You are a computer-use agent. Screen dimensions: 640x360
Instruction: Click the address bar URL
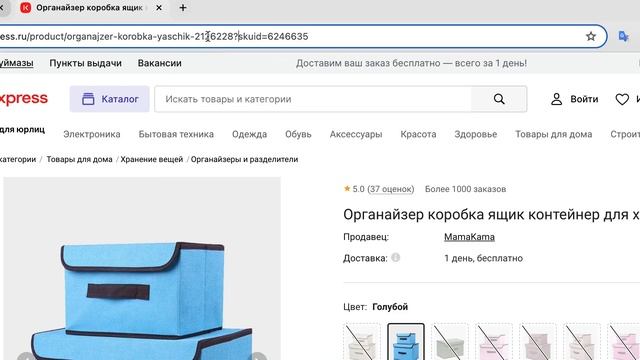pos(154,36)
